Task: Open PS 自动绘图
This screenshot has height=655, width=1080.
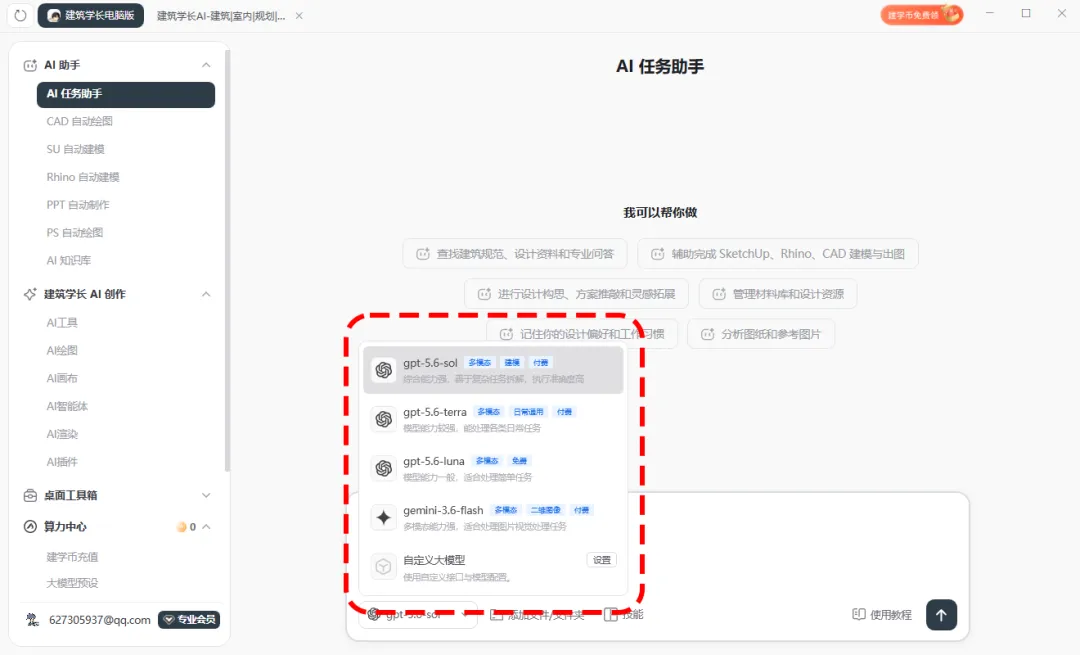Action: pos(74,233)
